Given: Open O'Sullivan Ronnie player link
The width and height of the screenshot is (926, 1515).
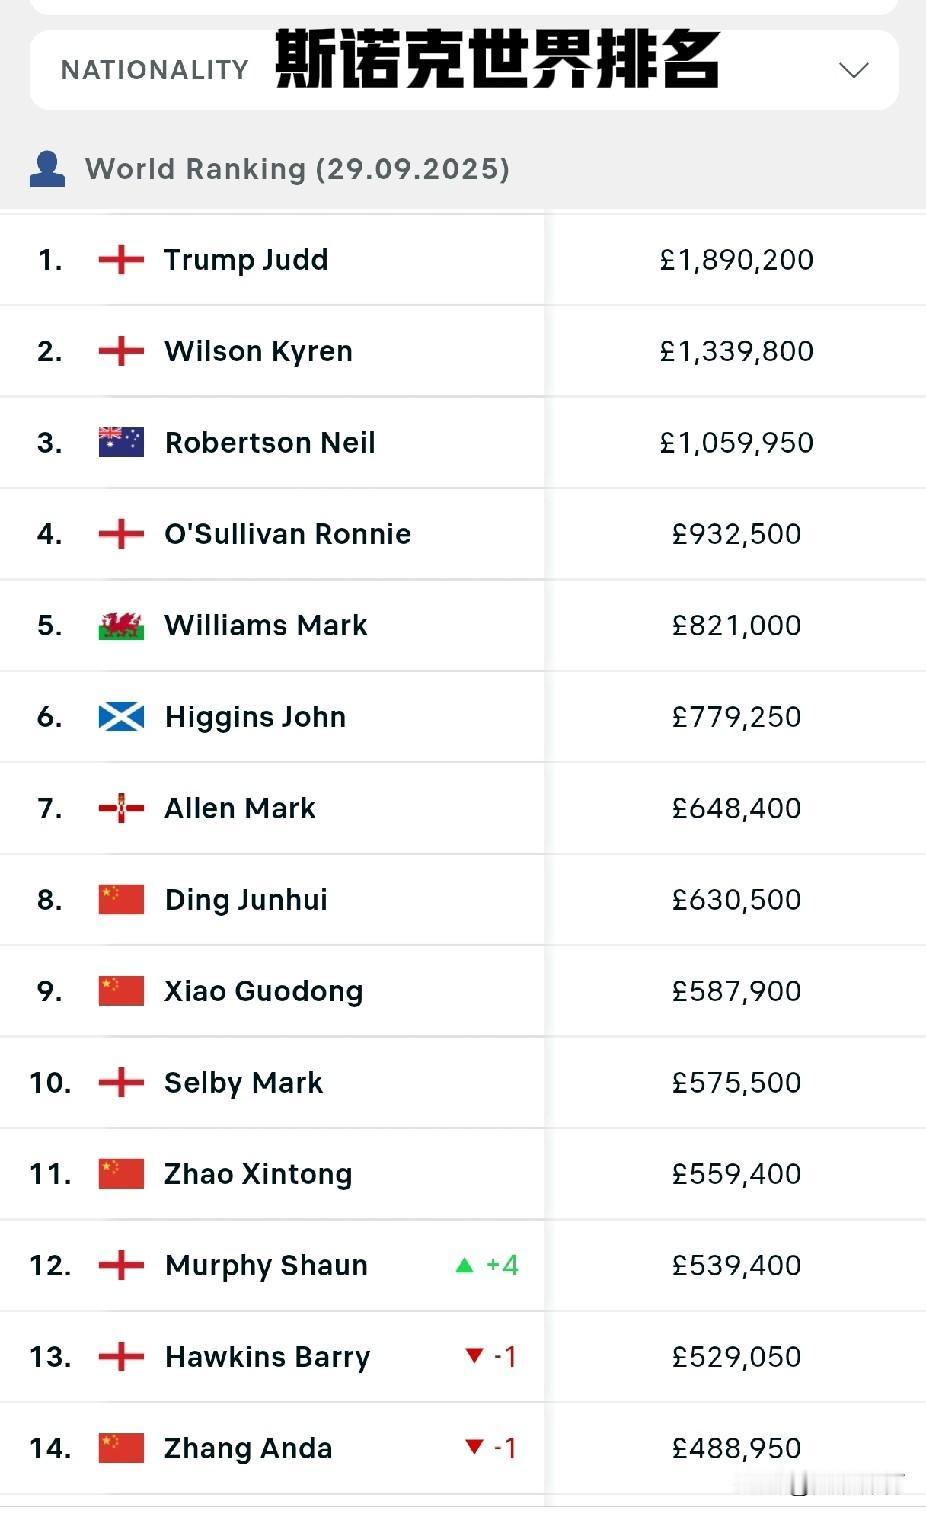Looking at the screenshot, I should 287,534.
